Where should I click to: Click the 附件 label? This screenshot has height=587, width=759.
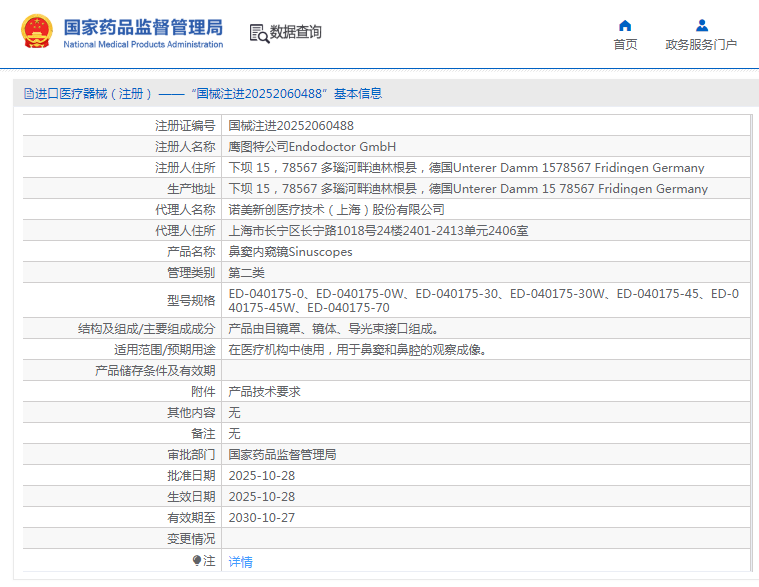[203, 392]
